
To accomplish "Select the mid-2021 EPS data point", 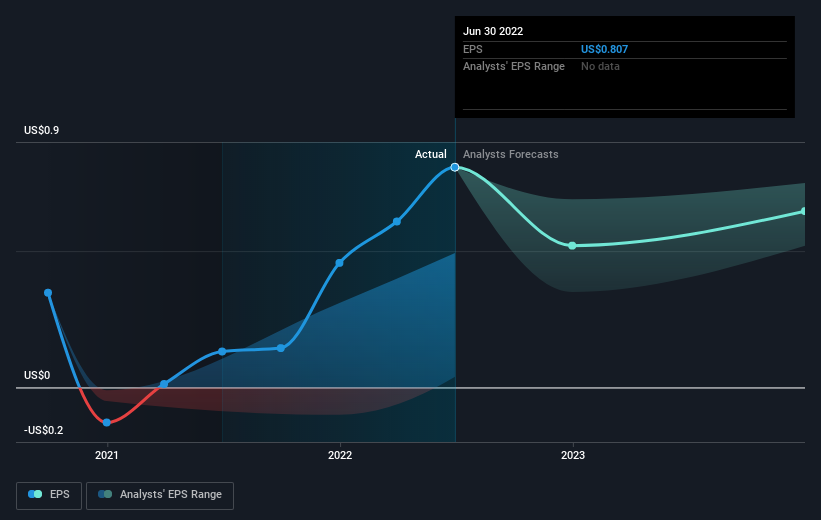I will pos(222,351).
